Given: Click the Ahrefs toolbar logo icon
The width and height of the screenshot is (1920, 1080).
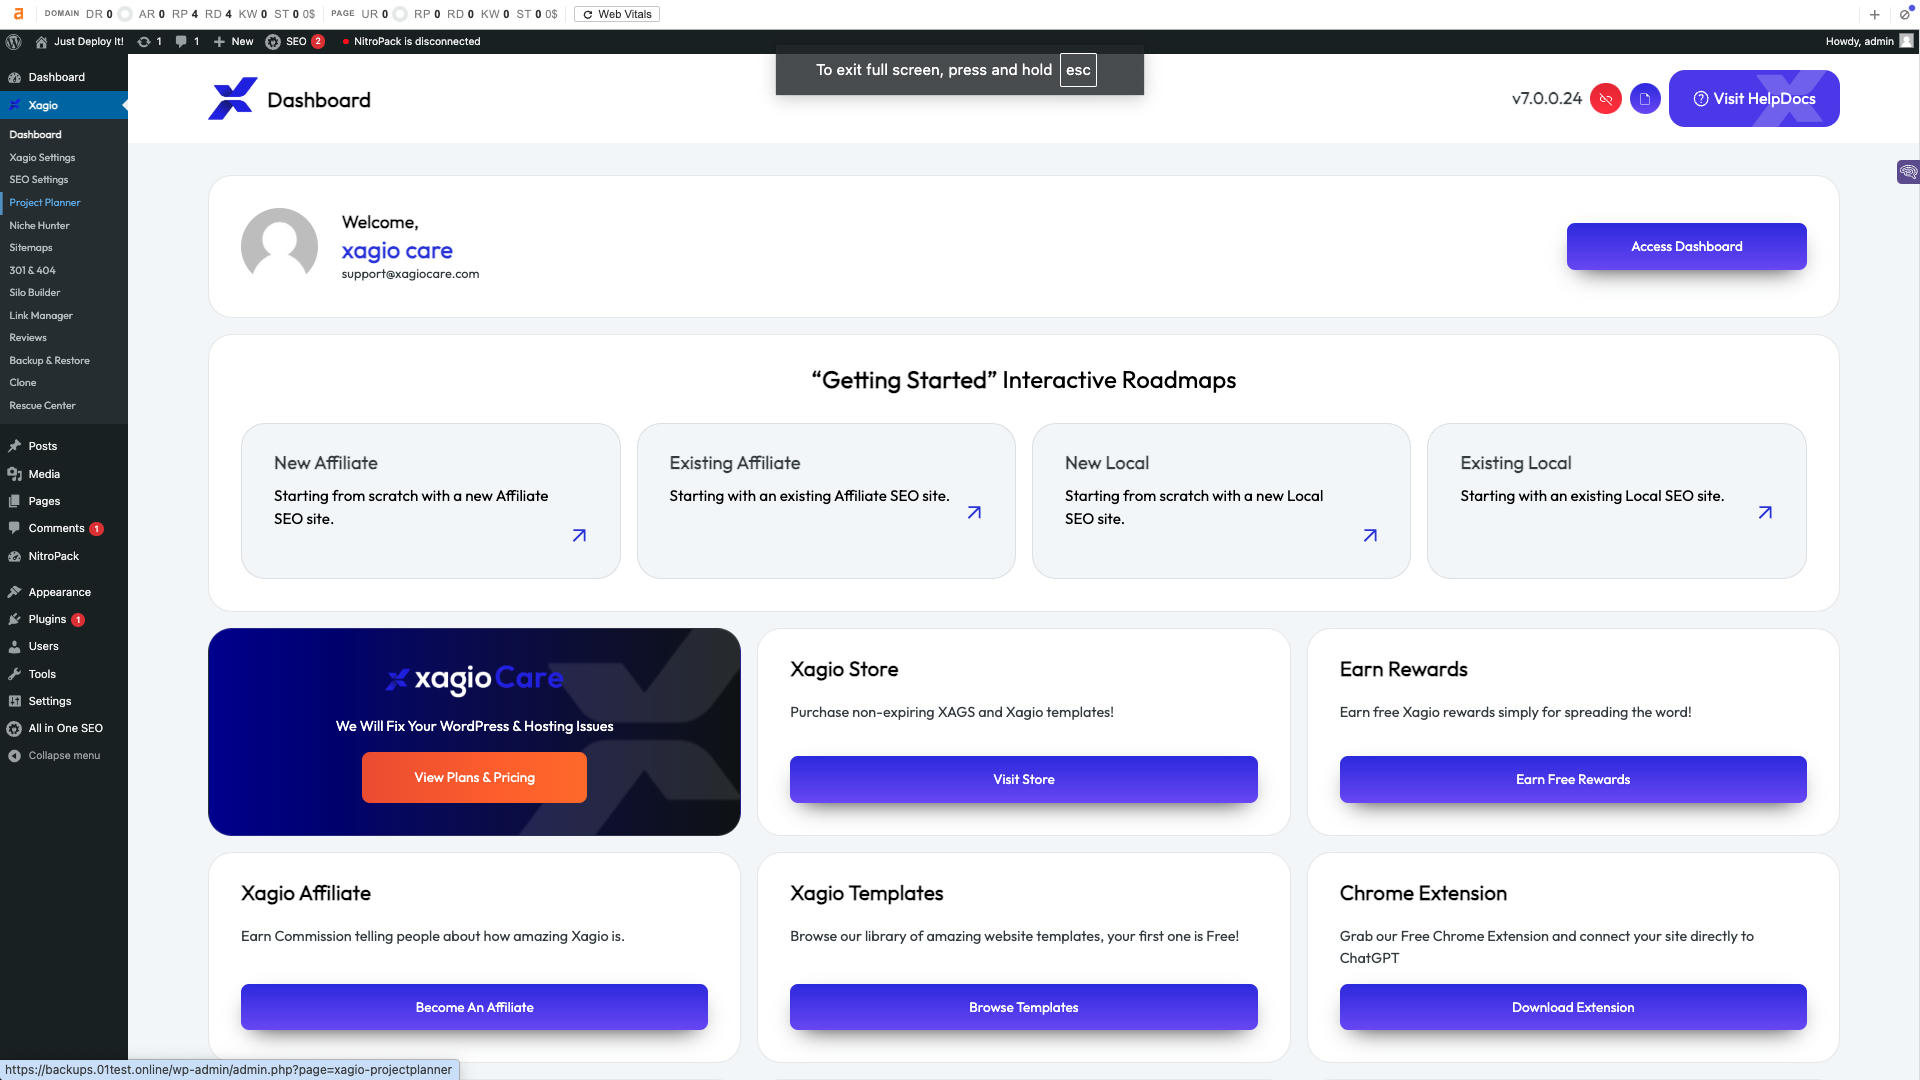Looking at the screenshot, I should click(18, 14).
